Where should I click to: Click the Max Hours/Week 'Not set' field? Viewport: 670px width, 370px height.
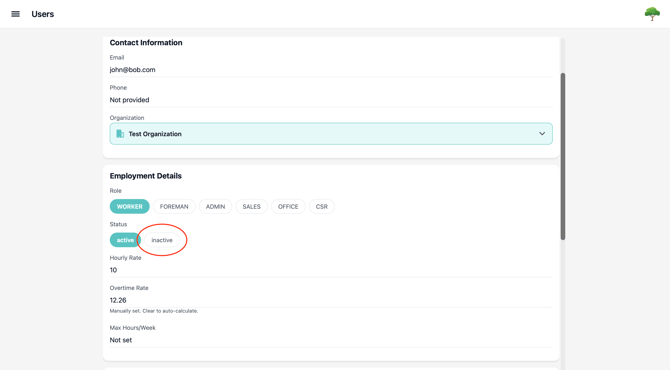(x=331, y=340)
